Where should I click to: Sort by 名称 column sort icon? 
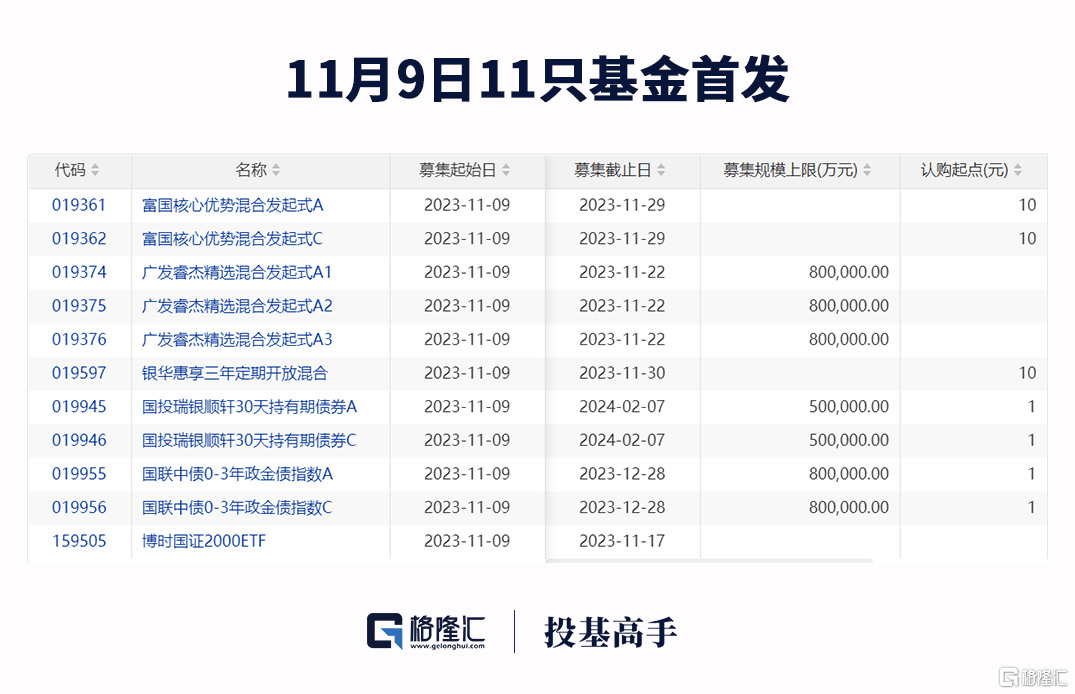[276, 171]
